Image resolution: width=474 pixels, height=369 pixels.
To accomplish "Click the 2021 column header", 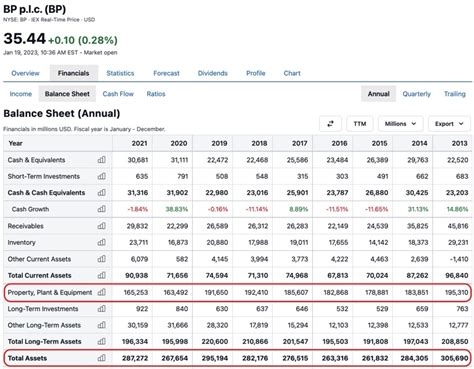I will [139, 143].
